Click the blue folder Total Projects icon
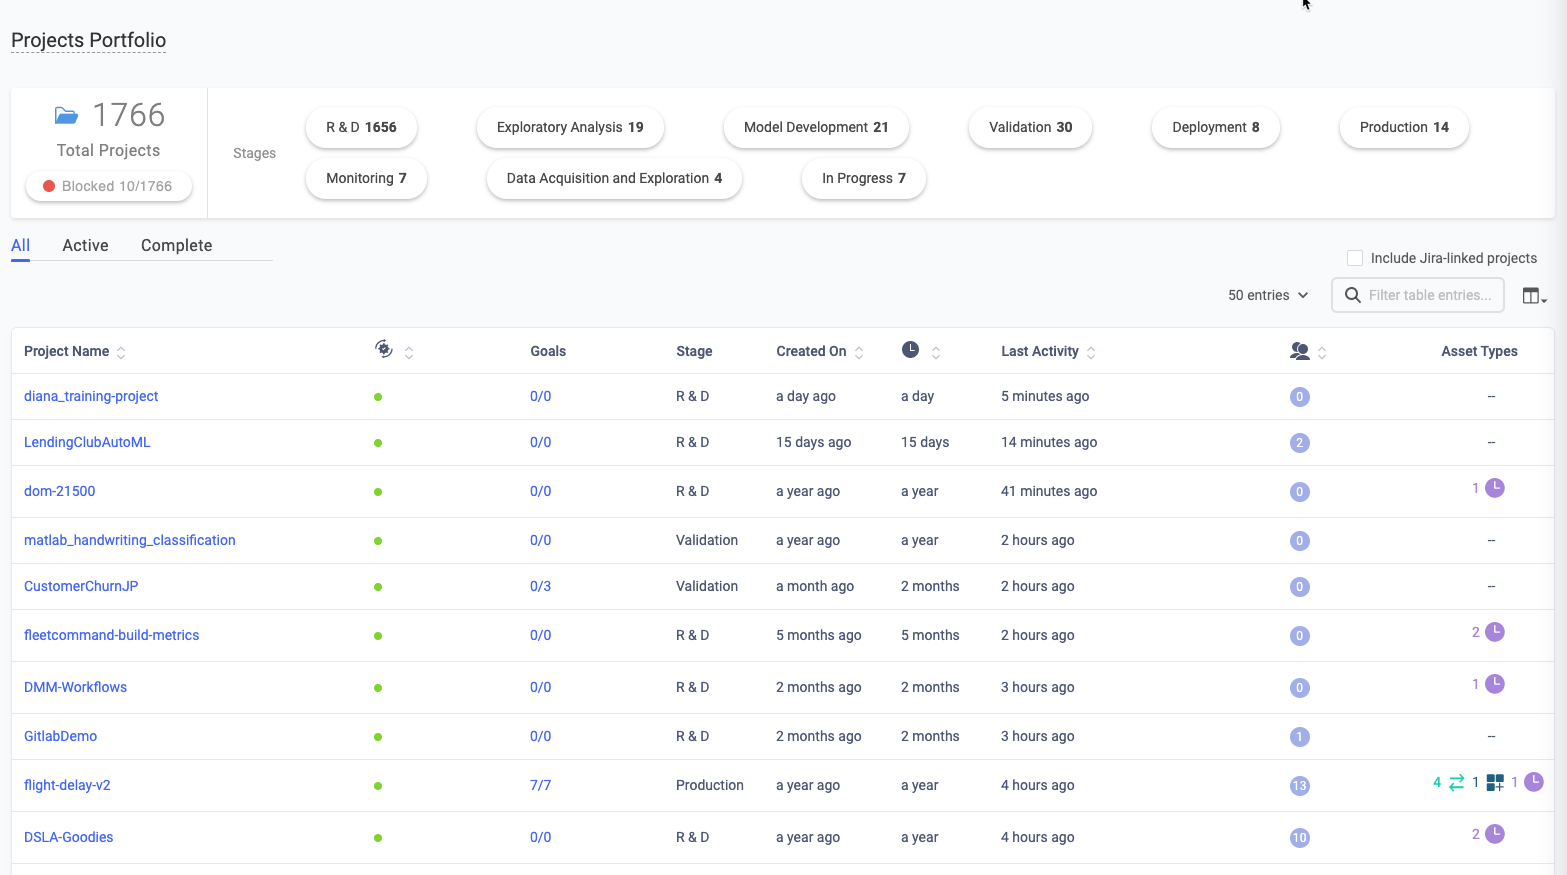The image size is (1567, 875). [x=66, y=116]
